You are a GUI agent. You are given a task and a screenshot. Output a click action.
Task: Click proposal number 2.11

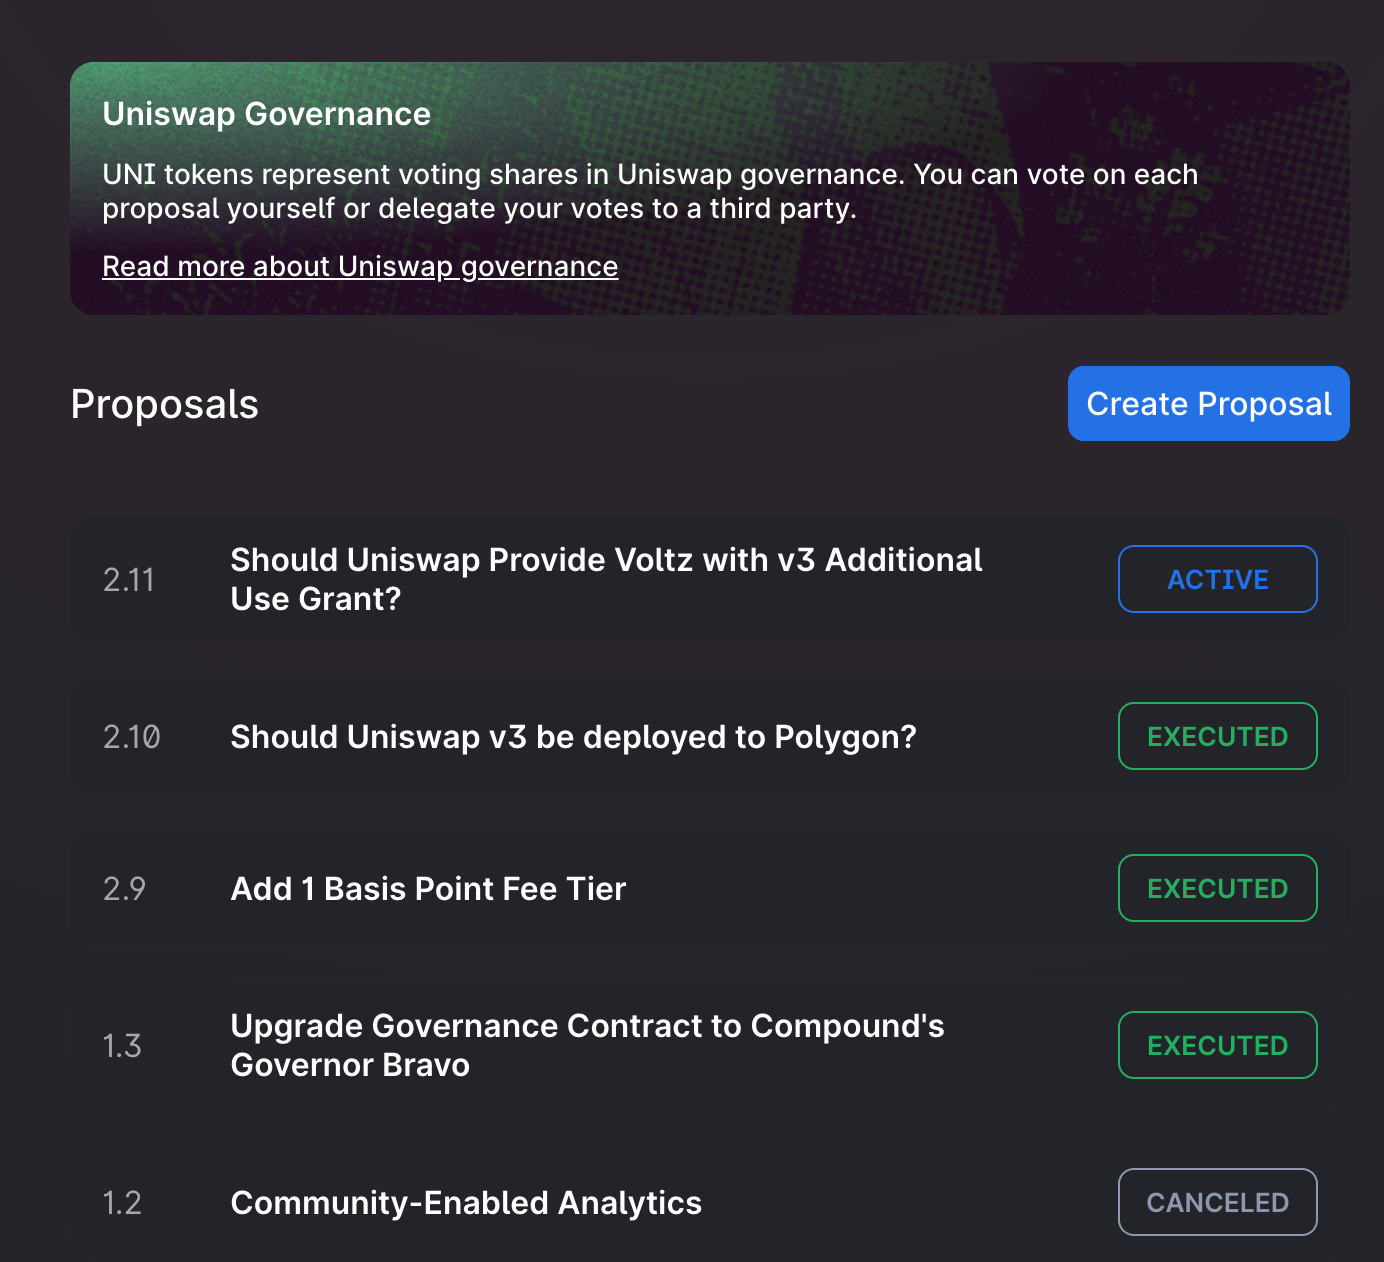(129, 580)
